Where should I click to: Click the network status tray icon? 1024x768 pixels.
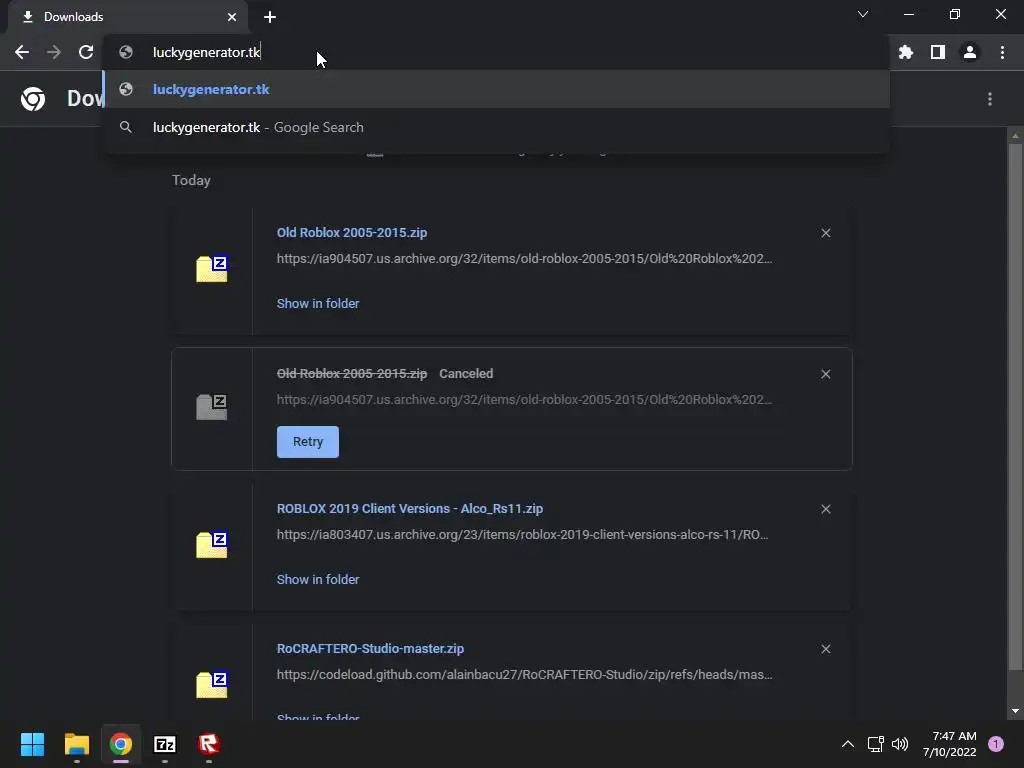coord(876,744)
